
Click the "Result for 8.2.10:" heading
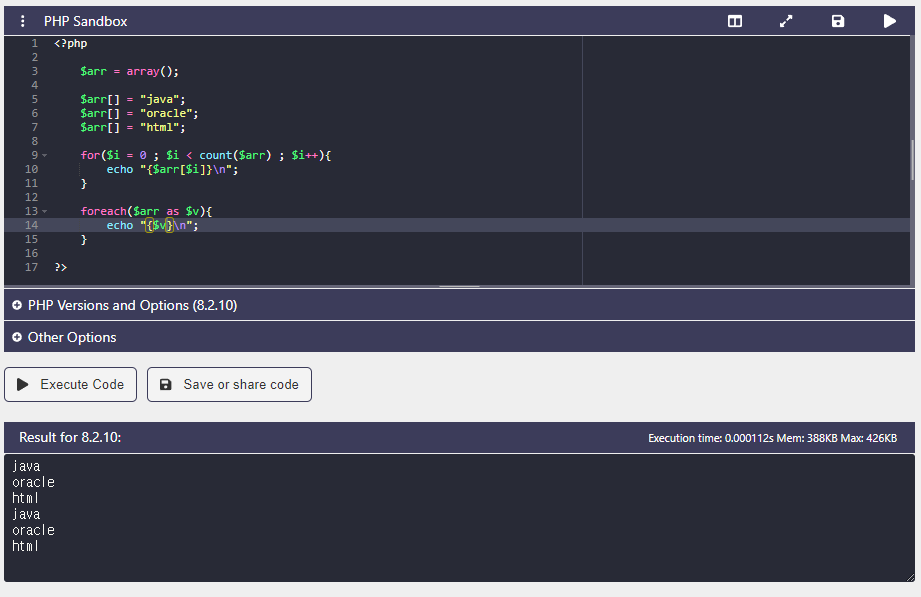[x=70, y=437]
